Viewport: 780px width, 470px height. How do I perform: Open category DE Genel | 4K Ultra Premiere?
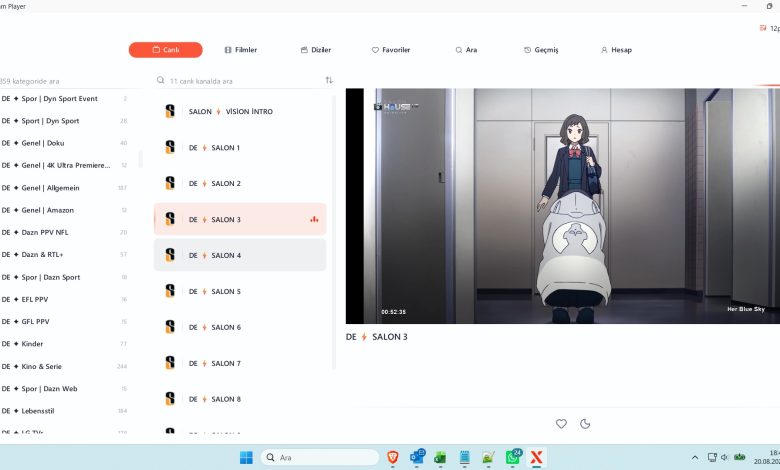(65, 165)
